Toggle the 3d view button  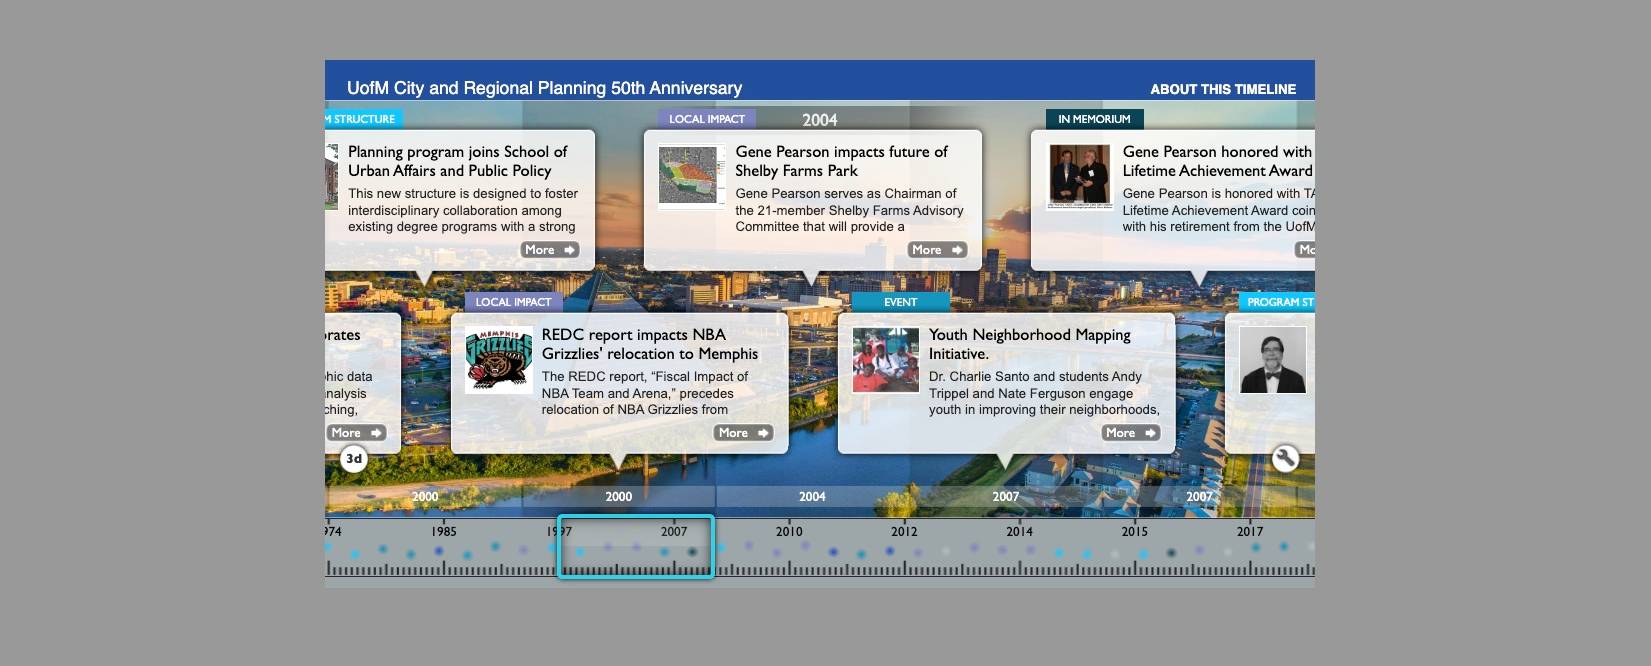click(354, 459)
